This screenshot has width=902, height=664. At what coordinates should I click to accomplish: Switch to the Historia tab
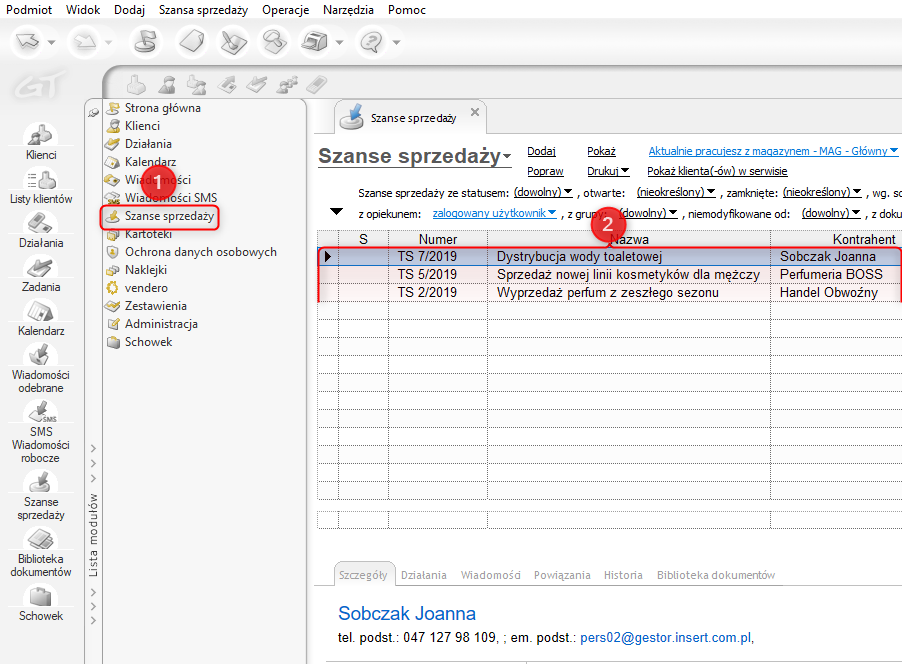pyautogui.click(x=623, y=575)
